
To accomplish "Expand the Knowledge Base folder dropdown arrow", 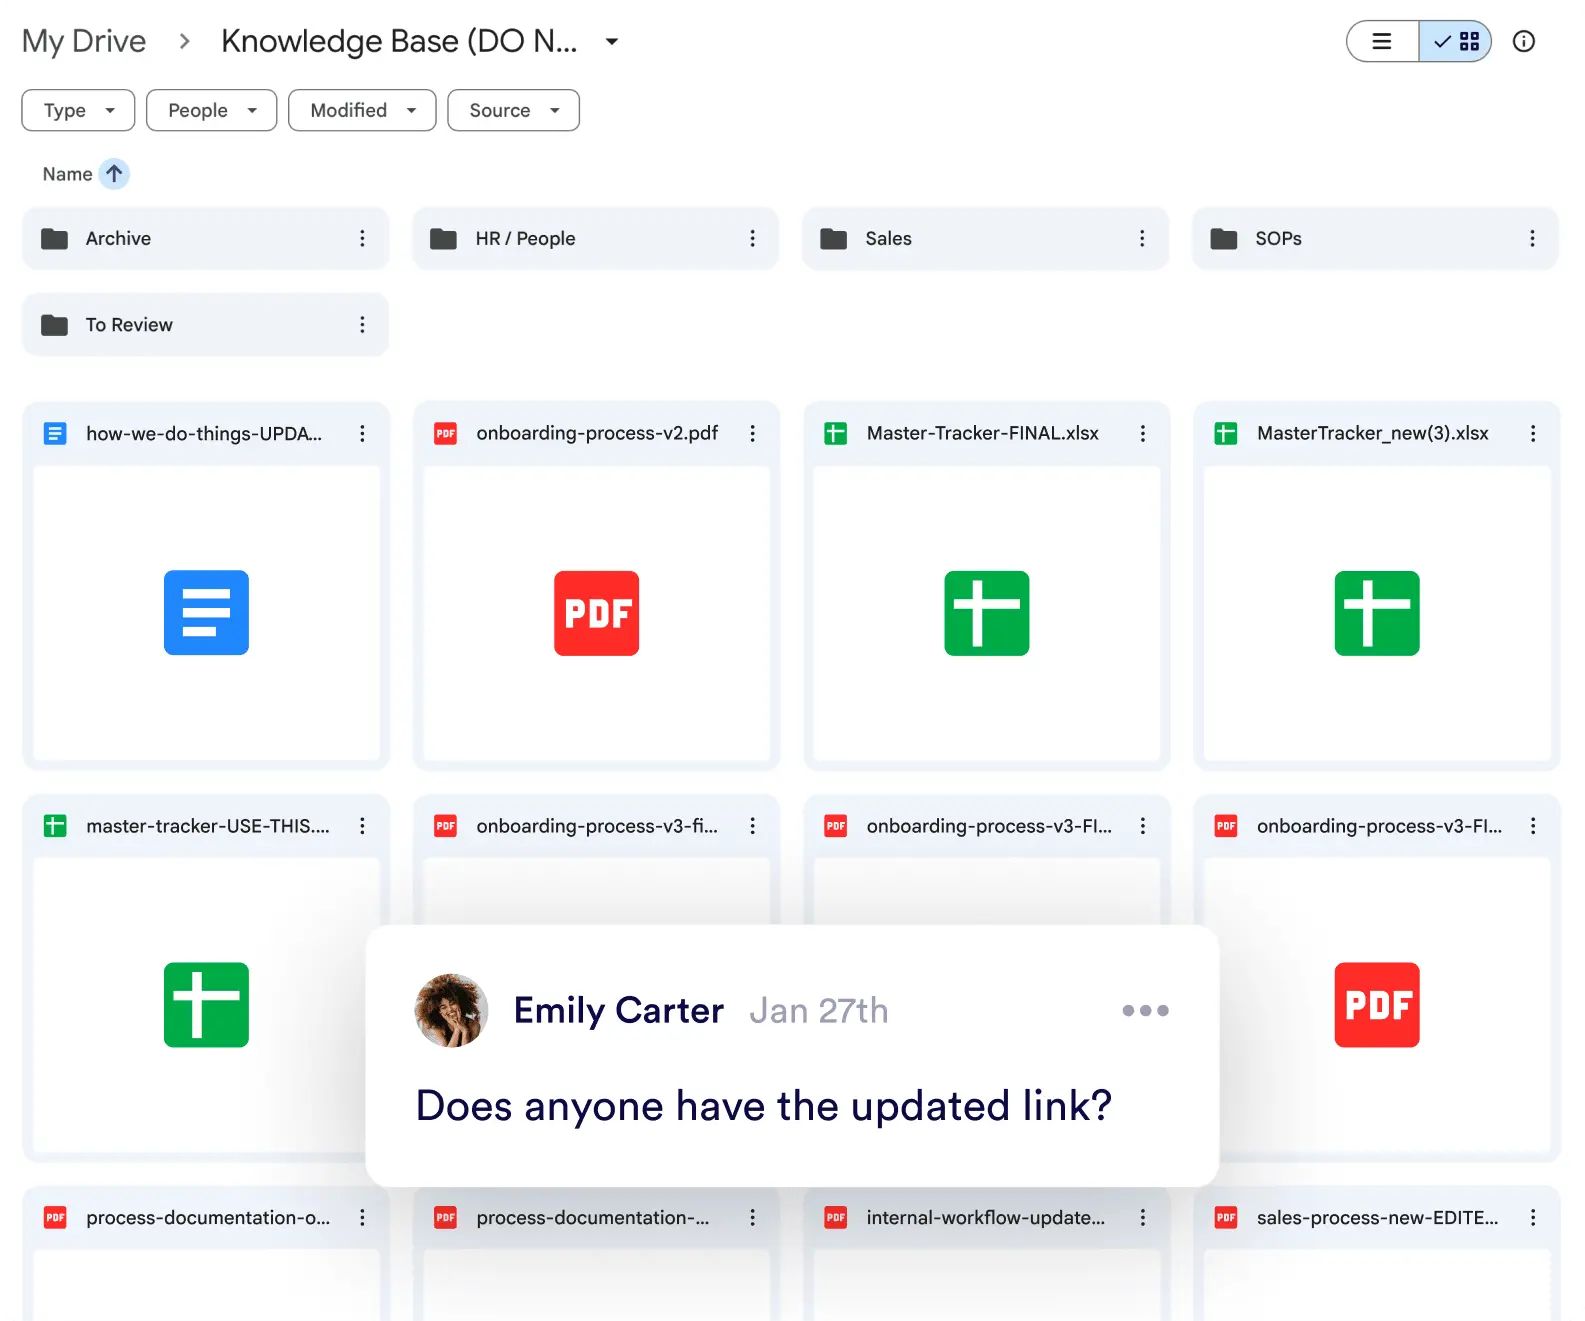I will pos(612,41).
